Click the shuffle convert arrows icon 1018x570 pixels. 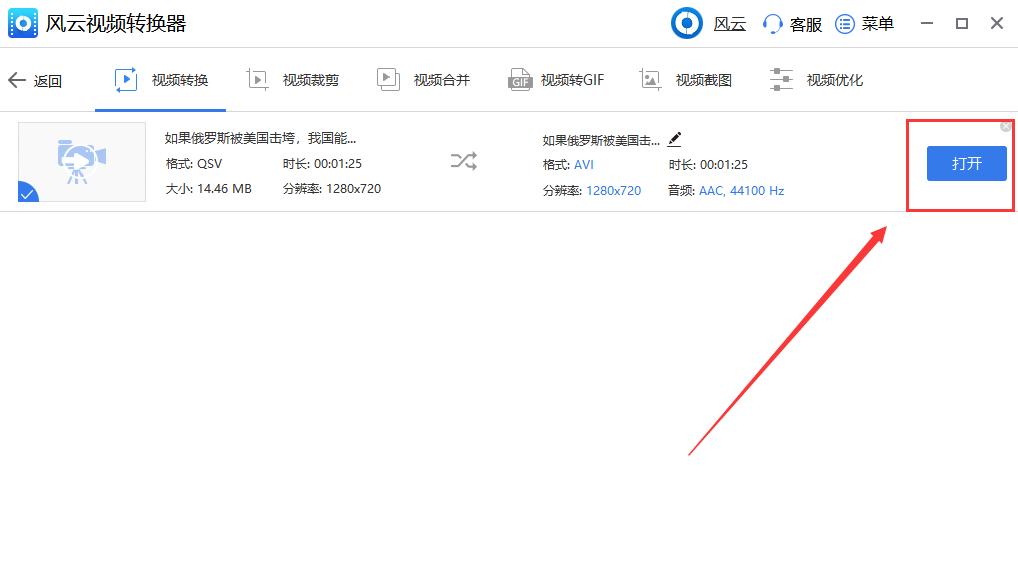point(464,161)
